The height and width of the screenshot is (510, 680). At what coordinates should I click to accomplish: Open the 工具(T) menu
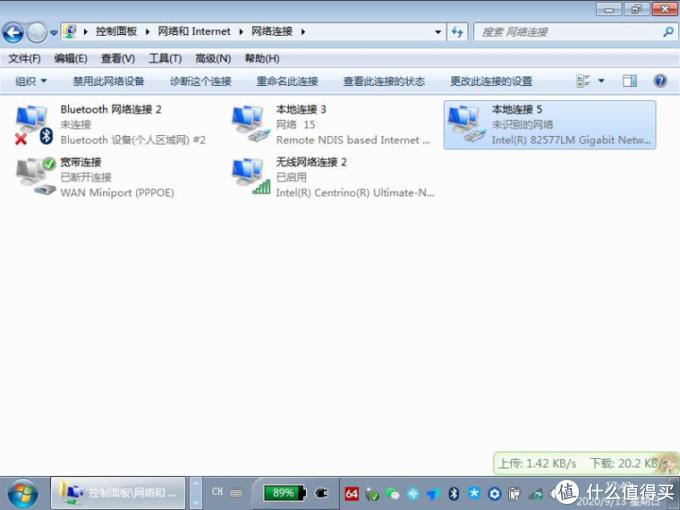click(x=165, y=59)
